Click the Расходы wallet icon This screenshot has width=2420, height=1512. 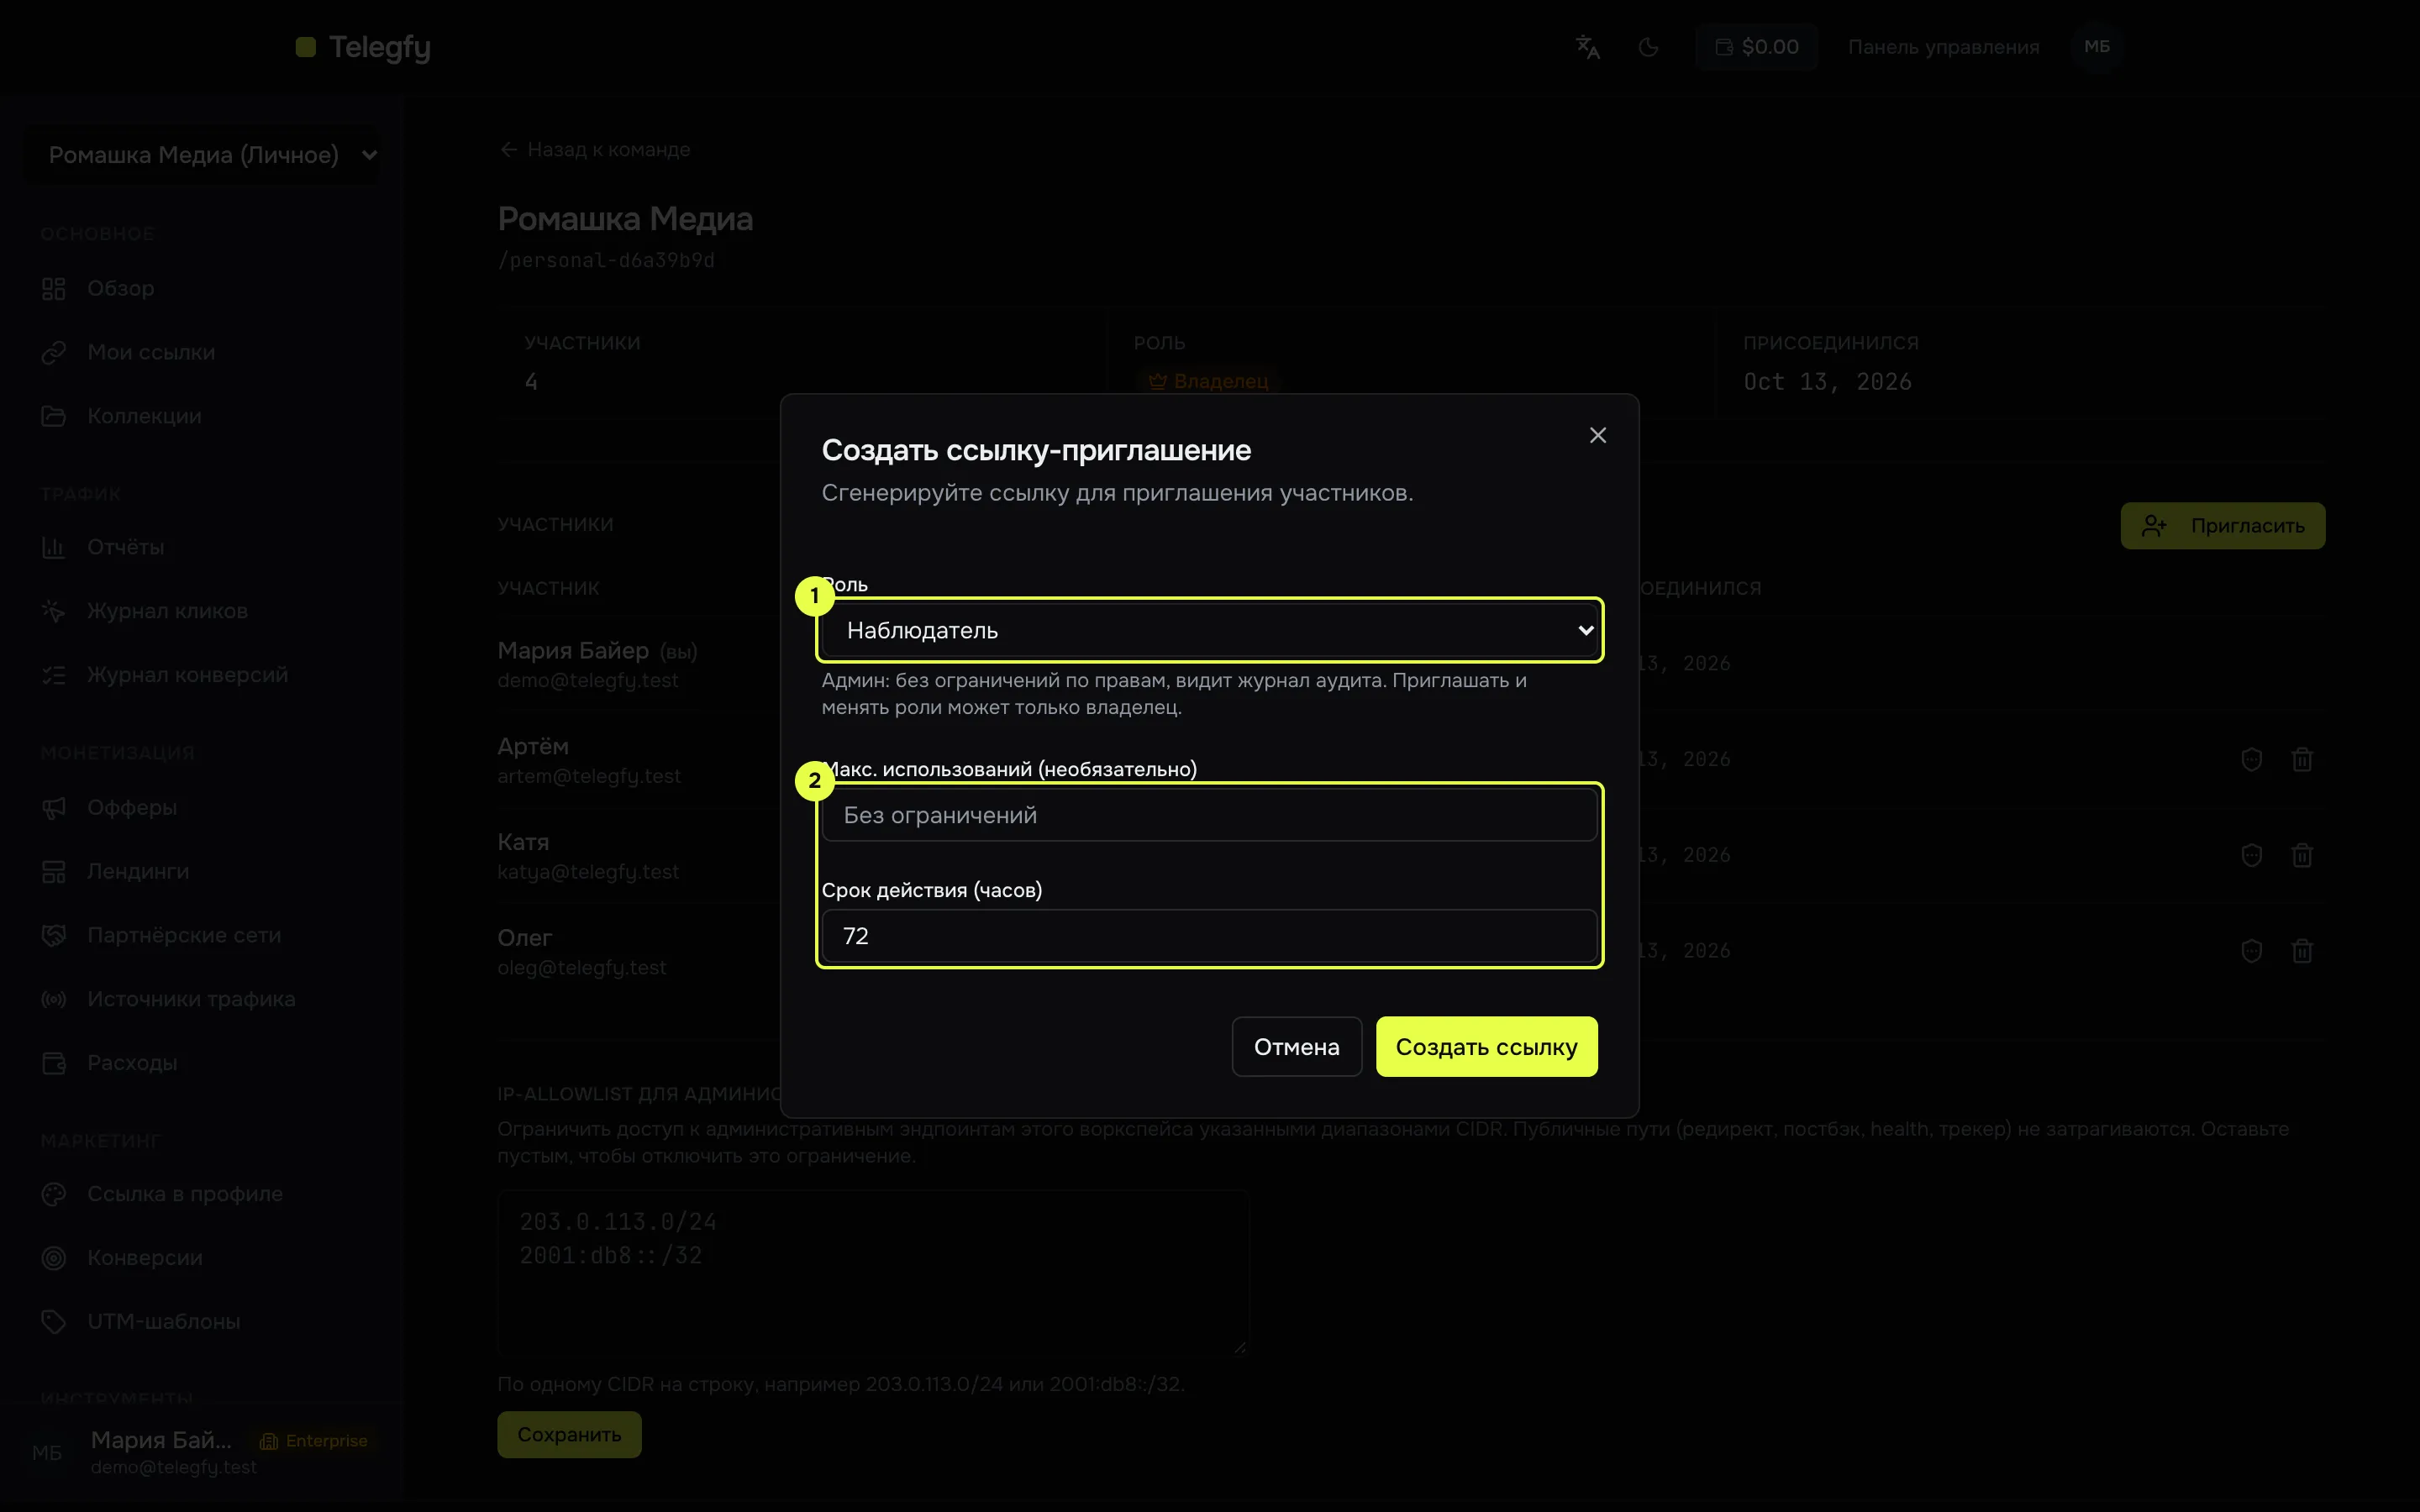tap(54, 1063)
